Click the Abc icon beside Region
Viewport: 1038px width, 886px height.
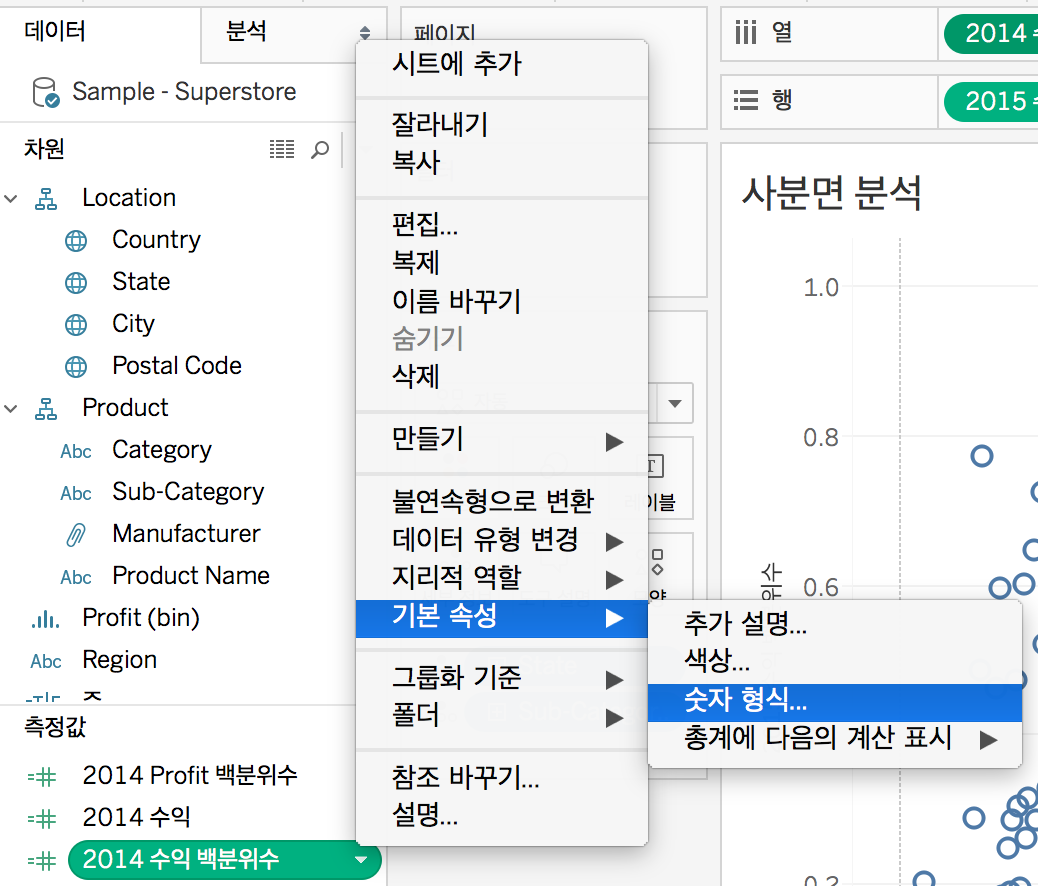click(x=46, y=662)
